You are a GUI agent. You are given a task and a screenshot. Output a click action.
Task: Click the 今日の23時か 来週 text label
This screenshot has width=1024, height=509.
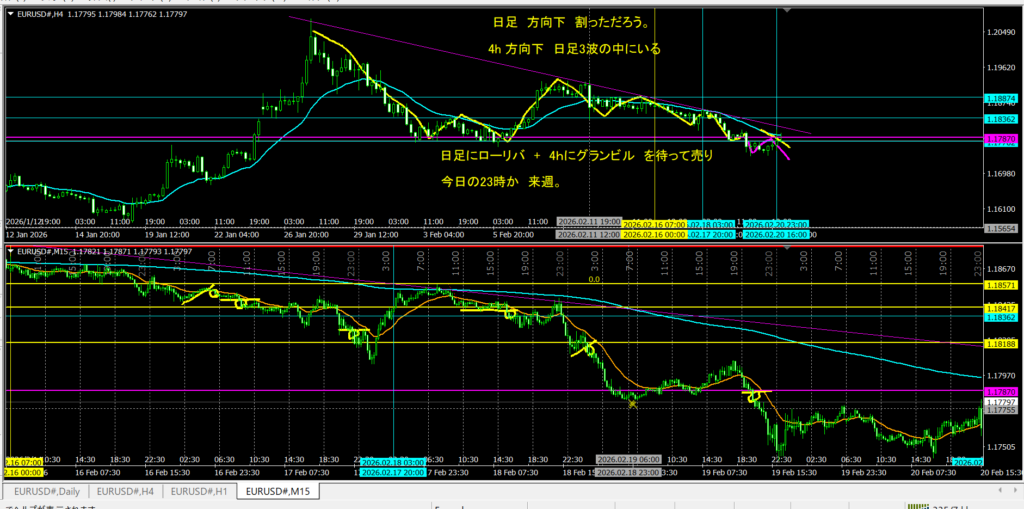pyautogui.click(x=500, y=182)
